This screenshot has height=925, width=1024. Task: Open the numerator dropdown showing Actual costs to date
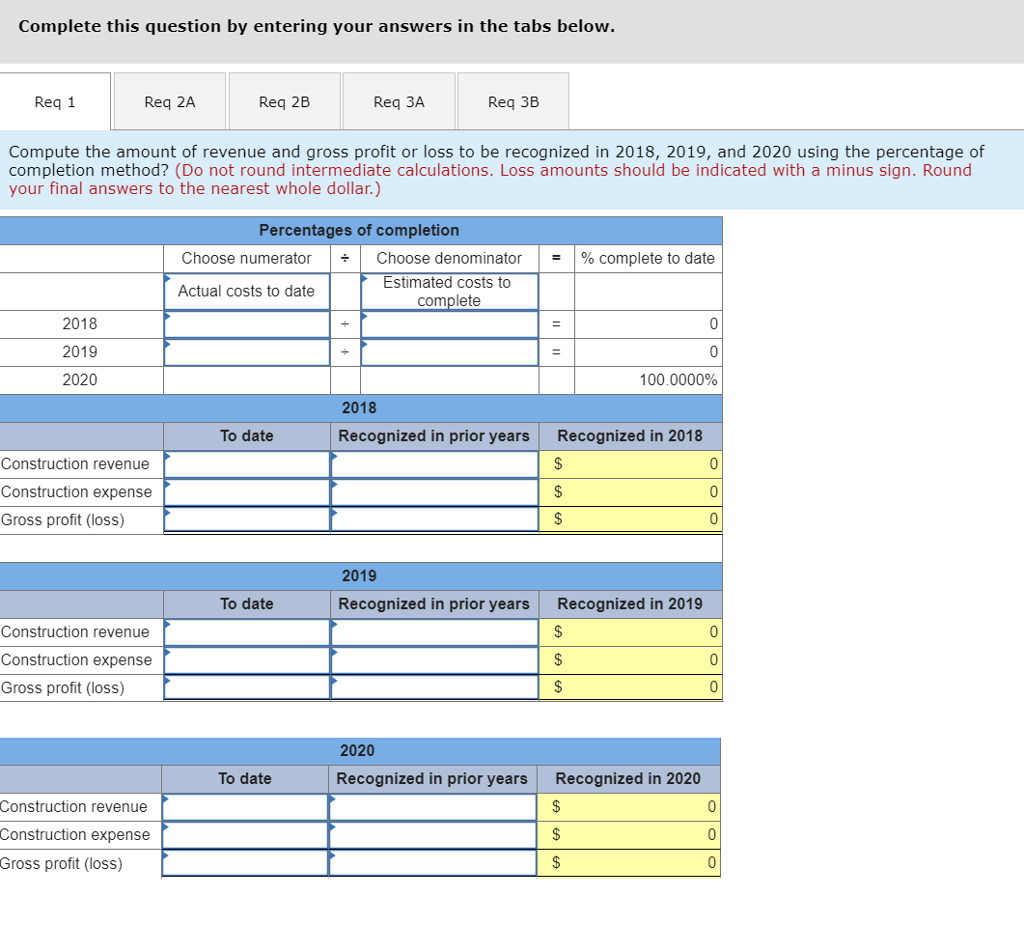click(247, 291)
